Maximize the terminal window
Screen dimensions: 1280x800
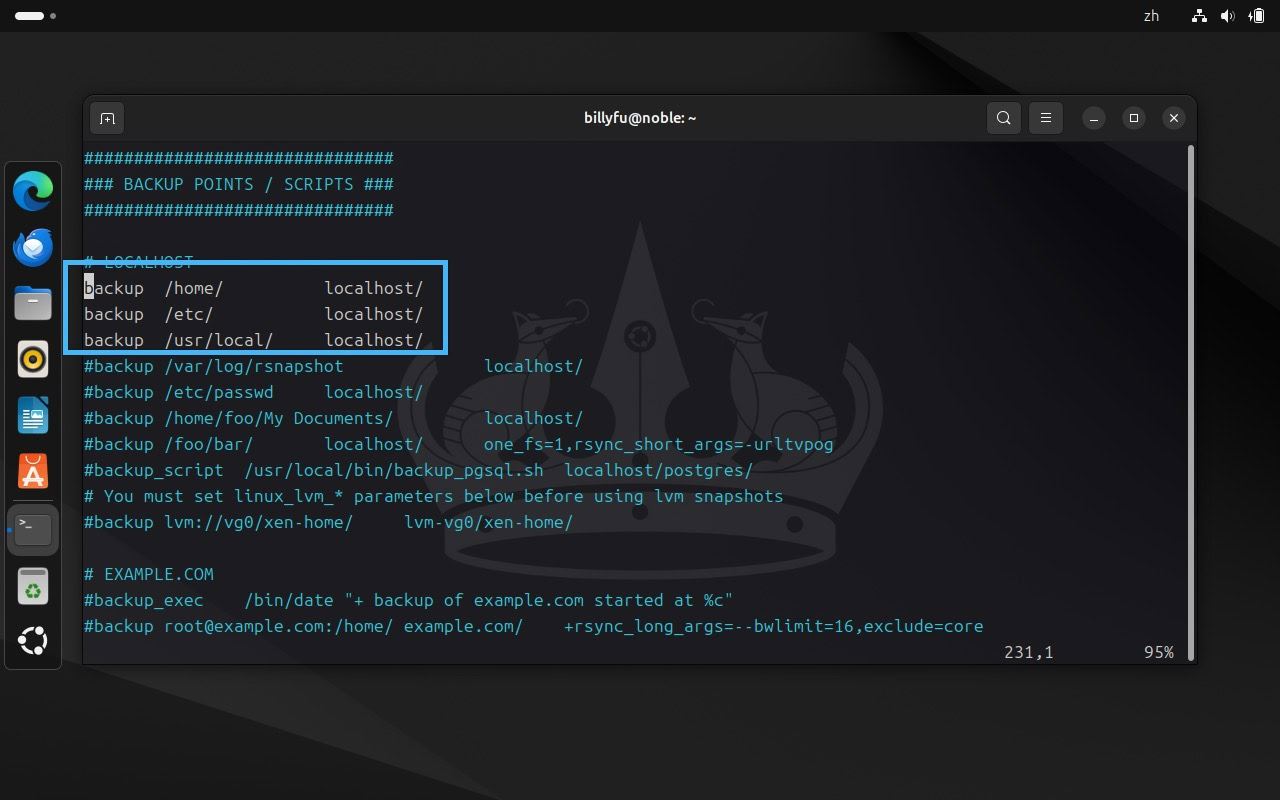click(1134, 118)
